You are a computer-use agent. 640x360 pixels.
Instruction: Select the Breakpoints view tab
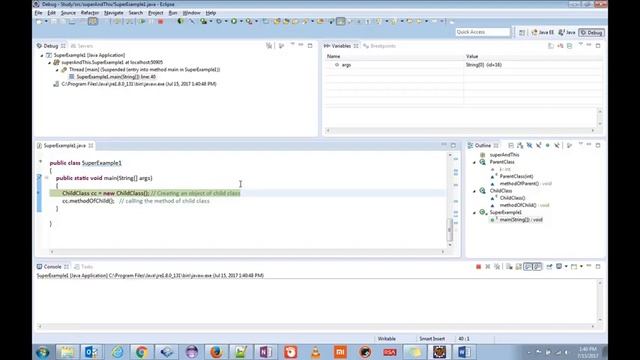click(x=380, y=46)
